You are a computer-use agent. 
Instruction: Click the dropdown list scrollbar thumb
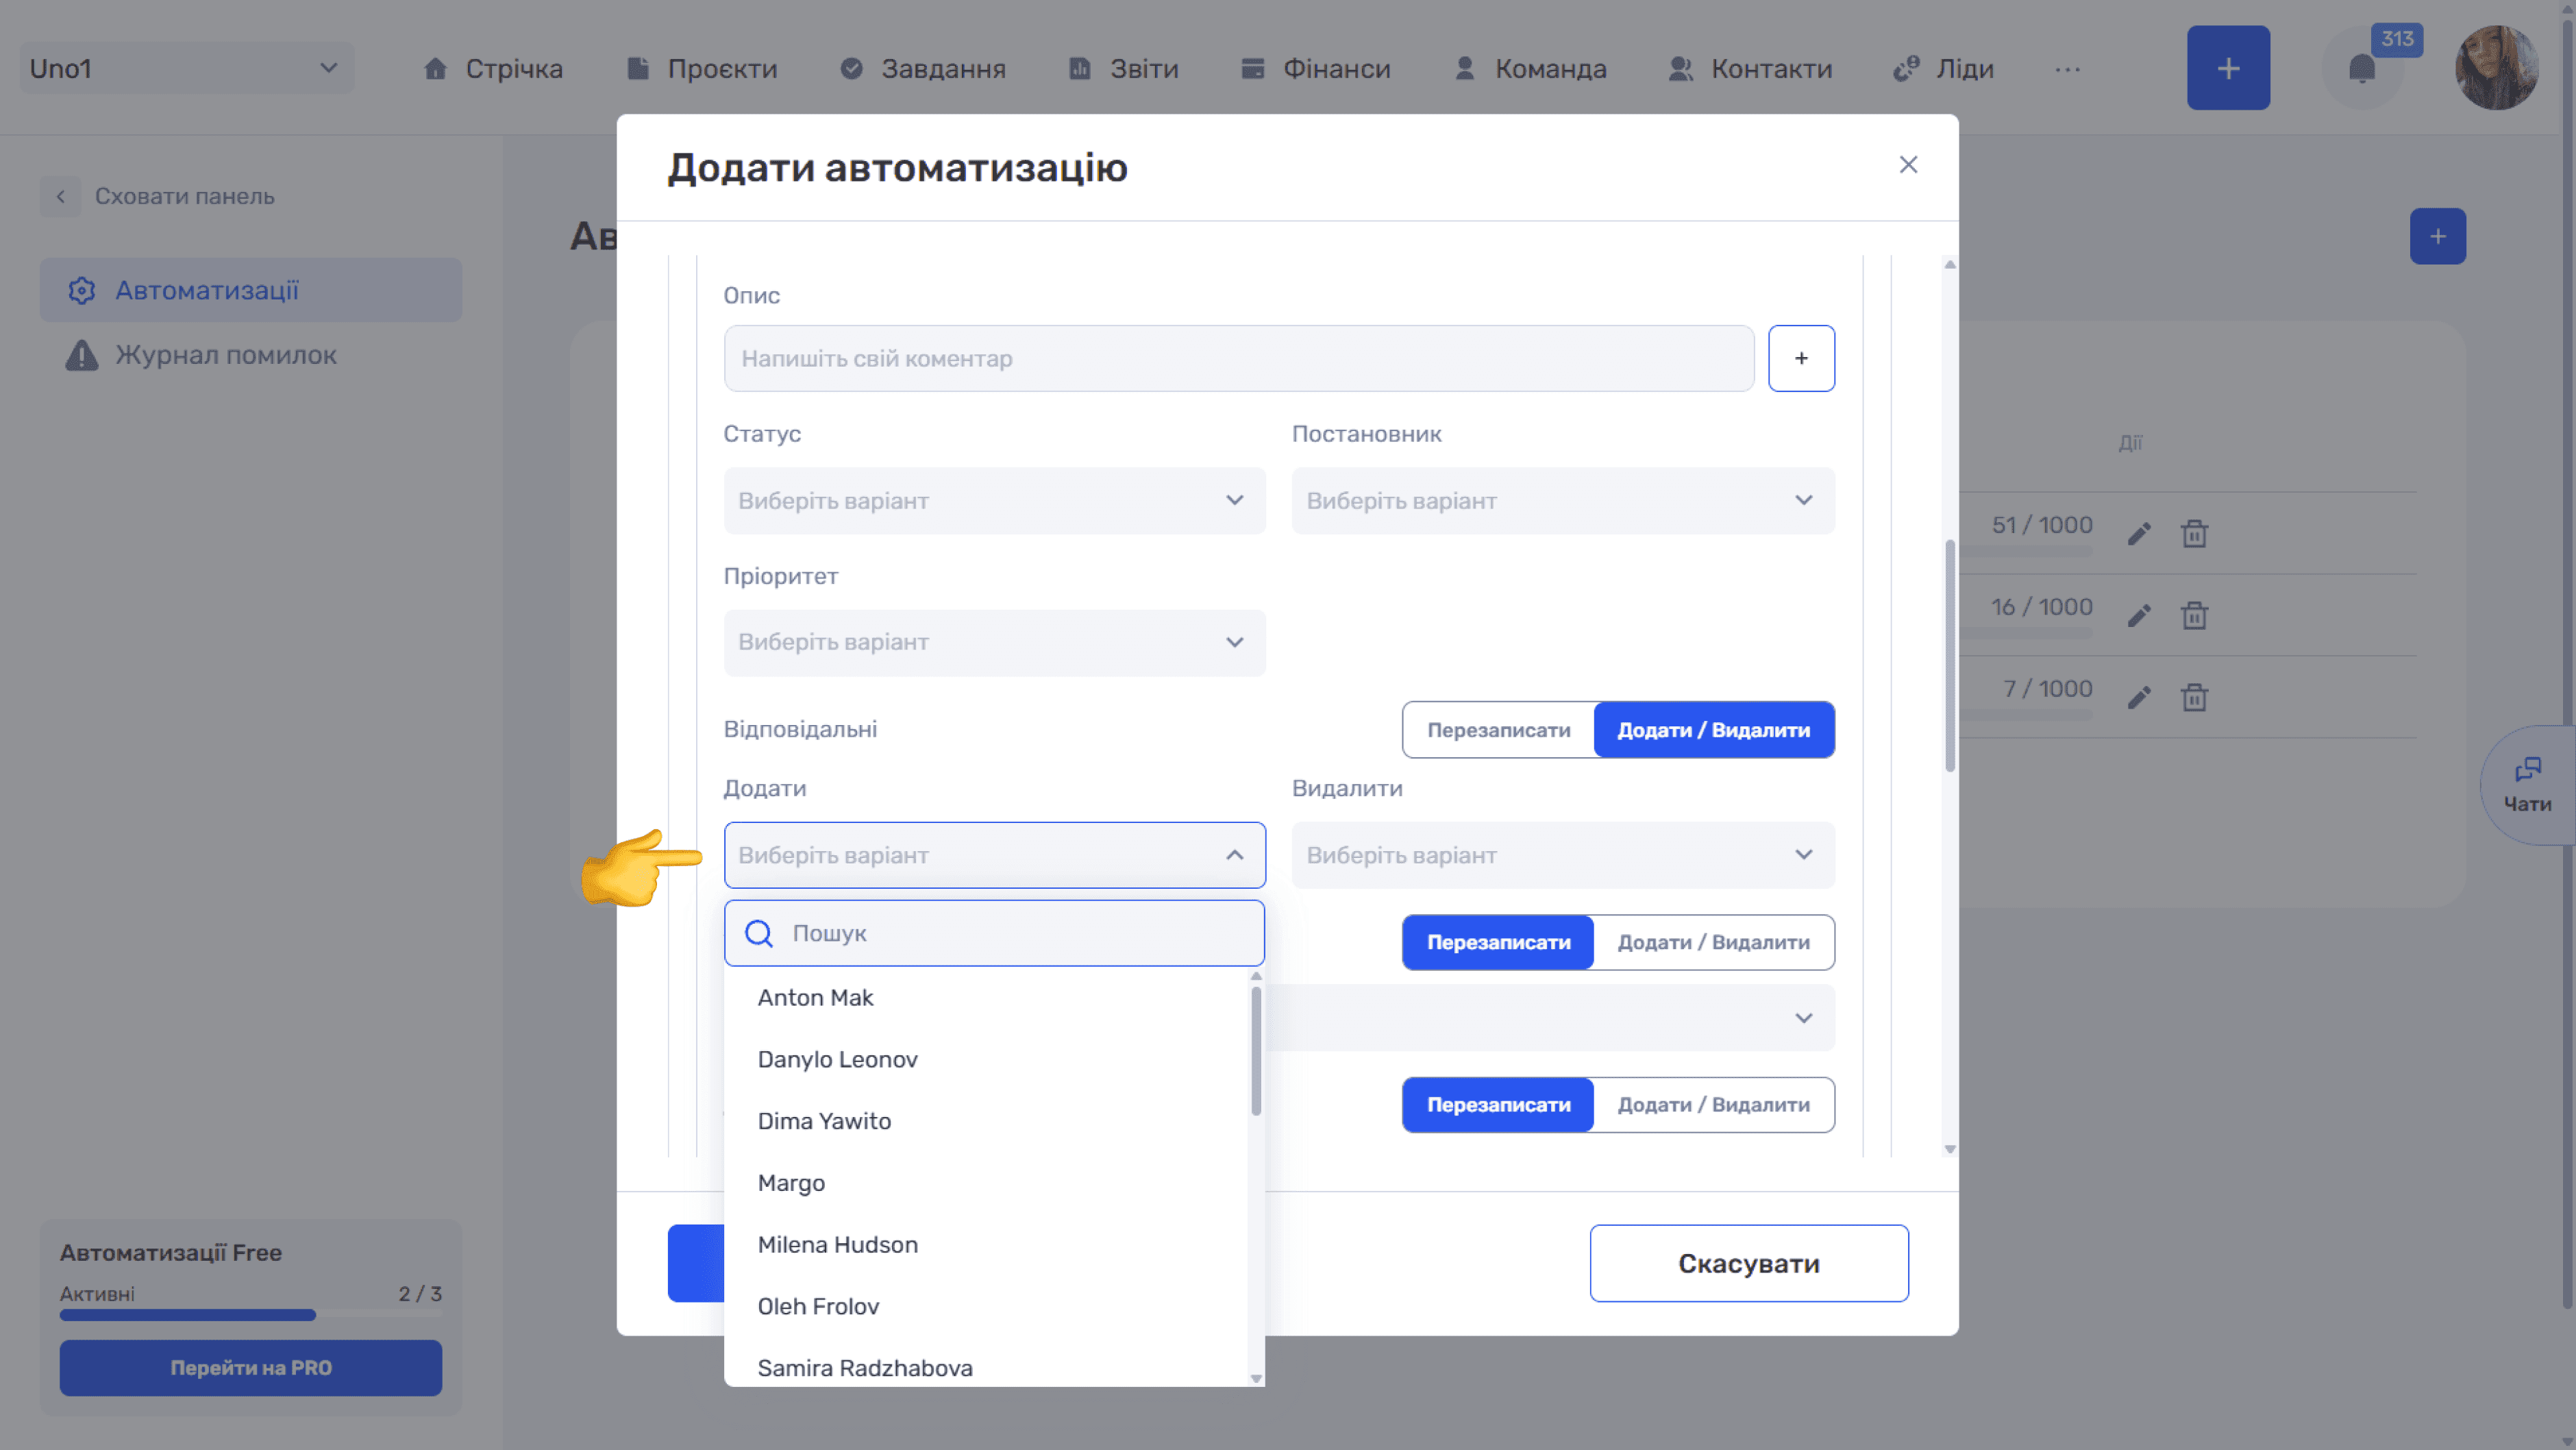pyautogui.click(x=1255, y=1050)
